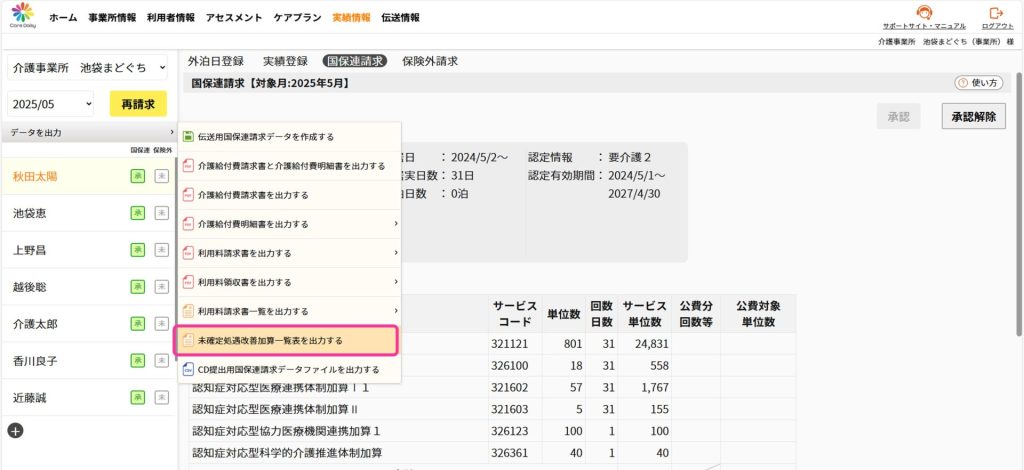This screenshot has height=470, width=1024.
Task: Click the logout icon
Action: coord(996,13)
